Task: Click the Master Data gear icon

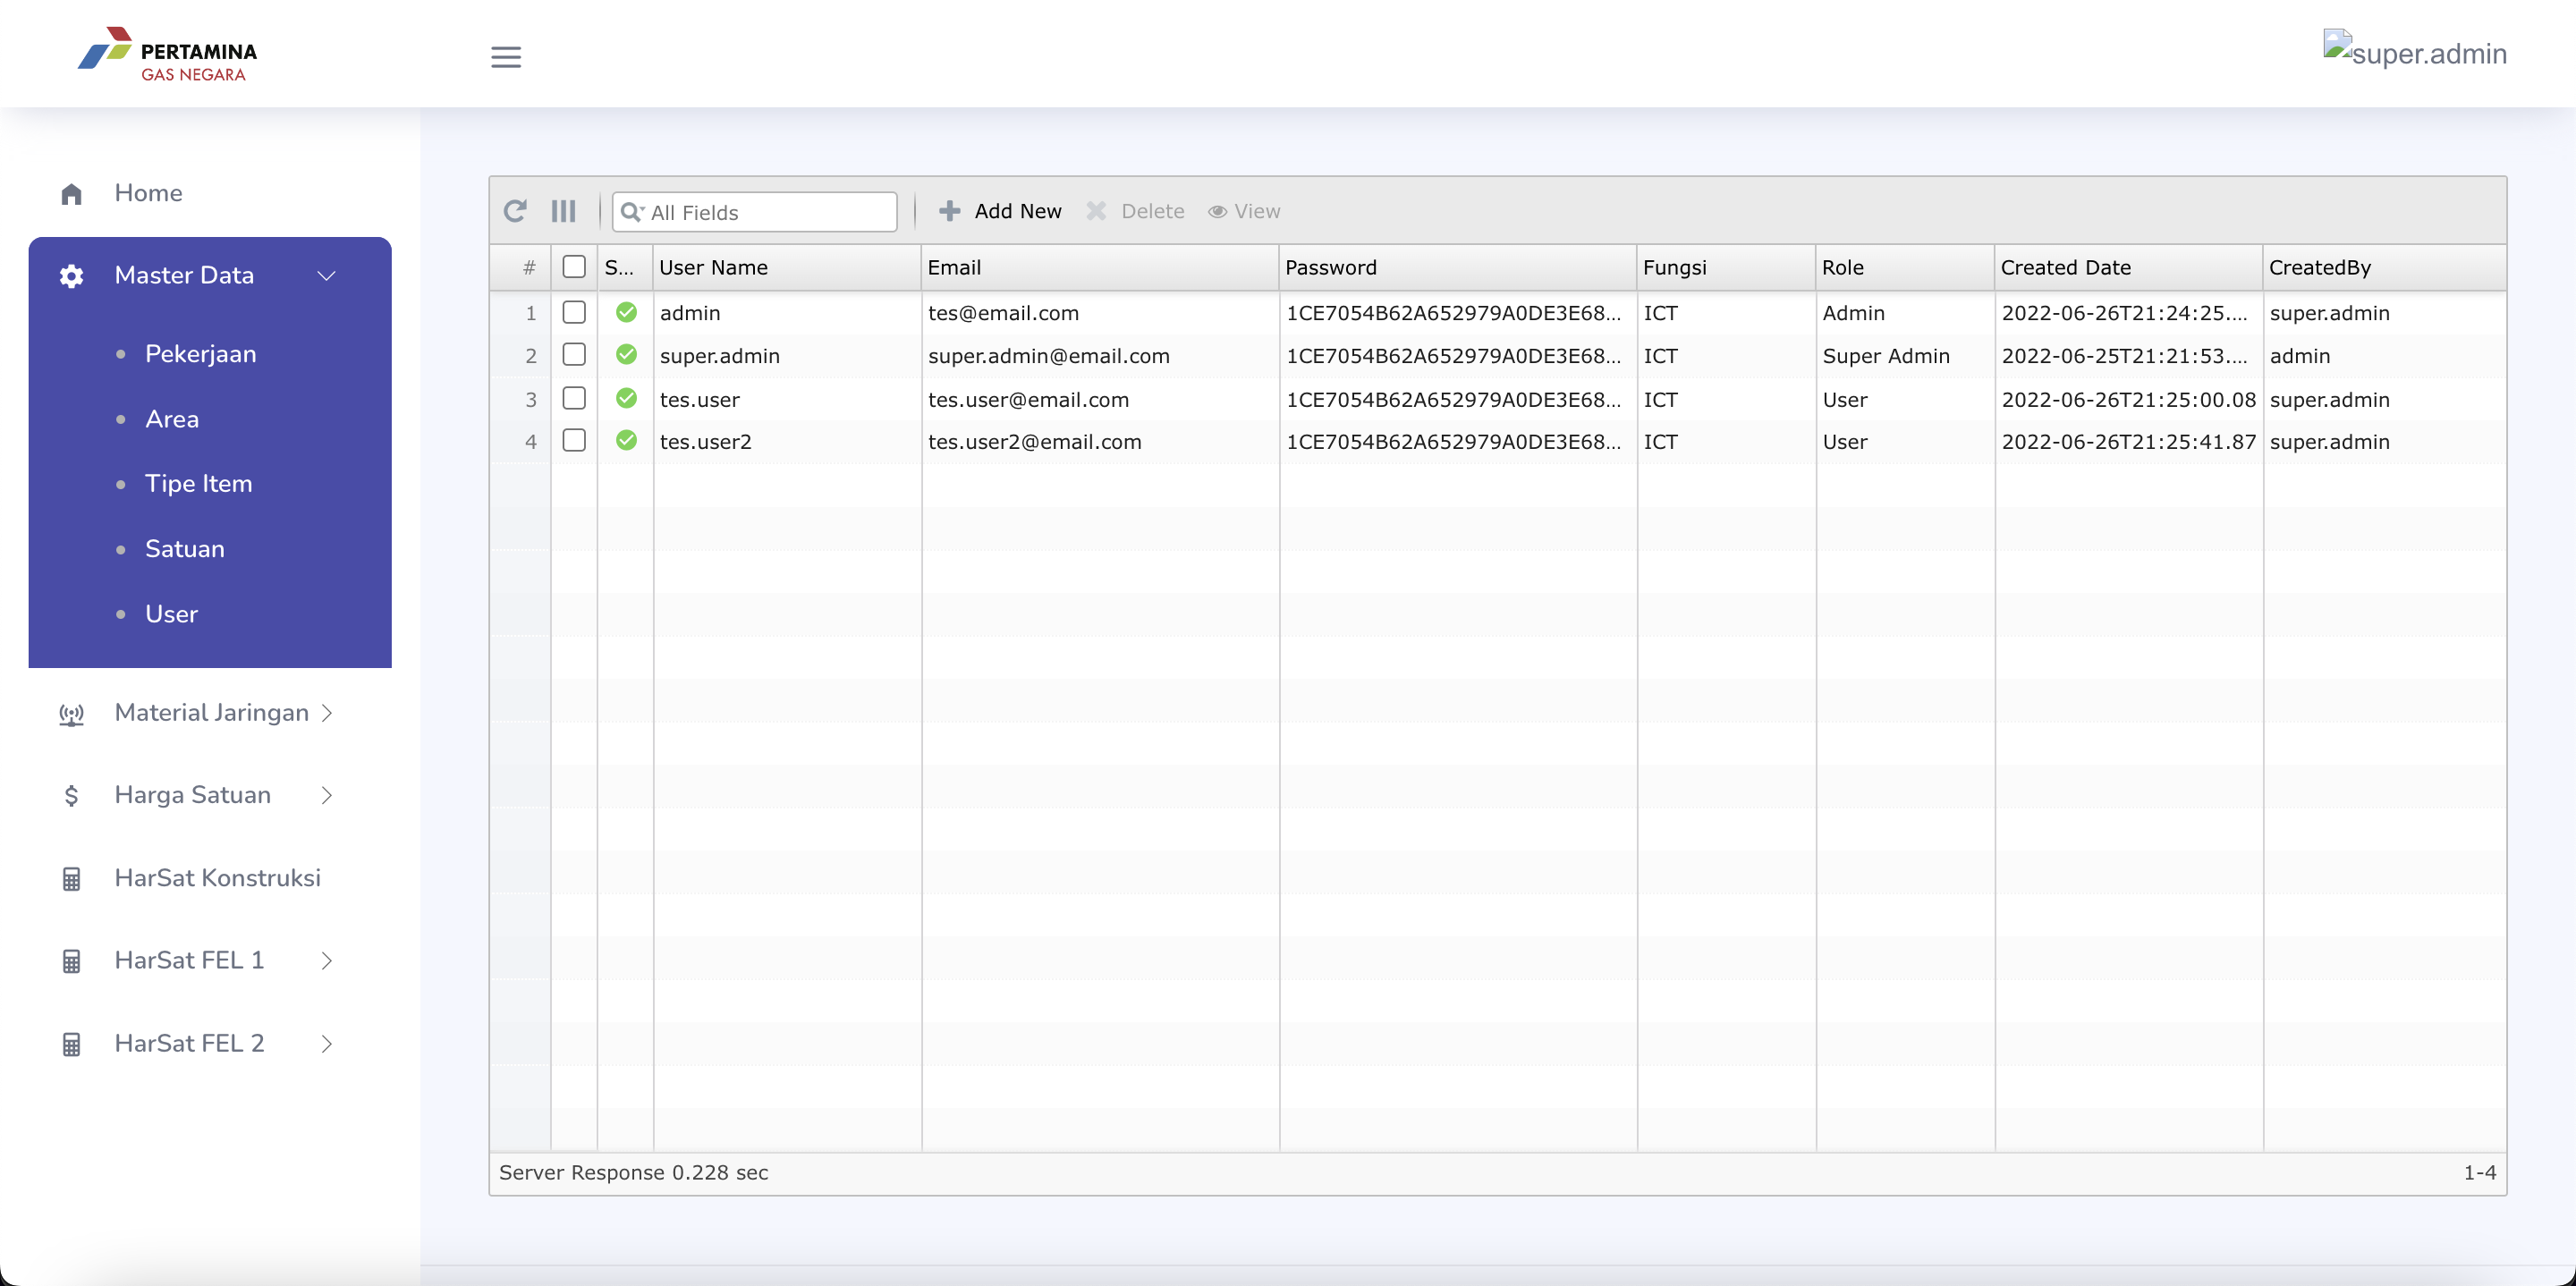Action: 71,276
